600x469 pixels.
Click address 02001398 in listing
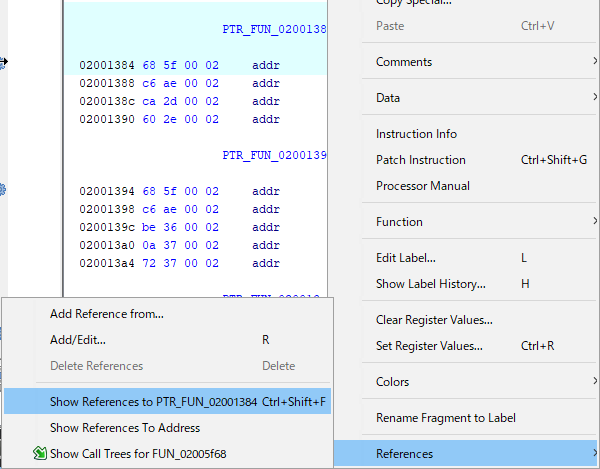coord(107,209)
